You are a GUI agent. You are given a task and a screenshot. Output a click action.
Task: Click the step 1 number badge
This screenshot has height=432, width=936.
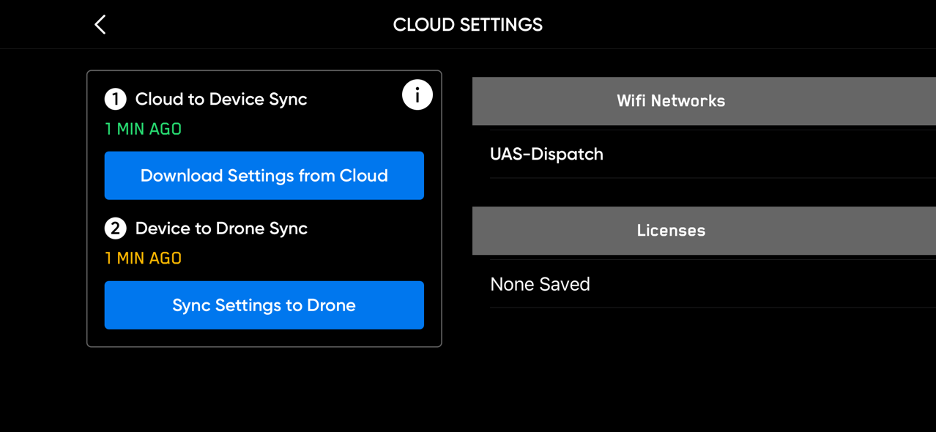[116, 99]
